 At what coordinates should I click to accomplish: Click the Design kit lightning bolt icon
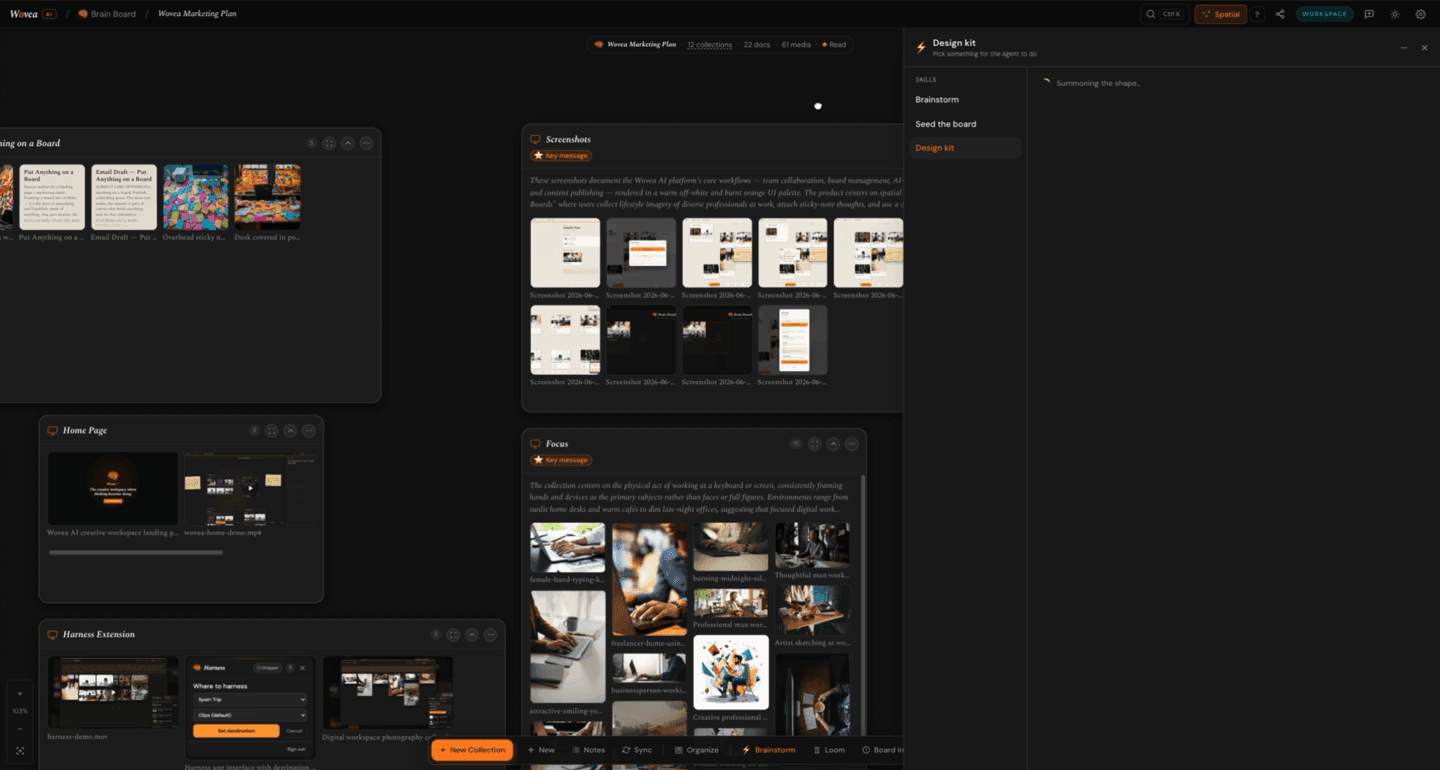(921, 47)
